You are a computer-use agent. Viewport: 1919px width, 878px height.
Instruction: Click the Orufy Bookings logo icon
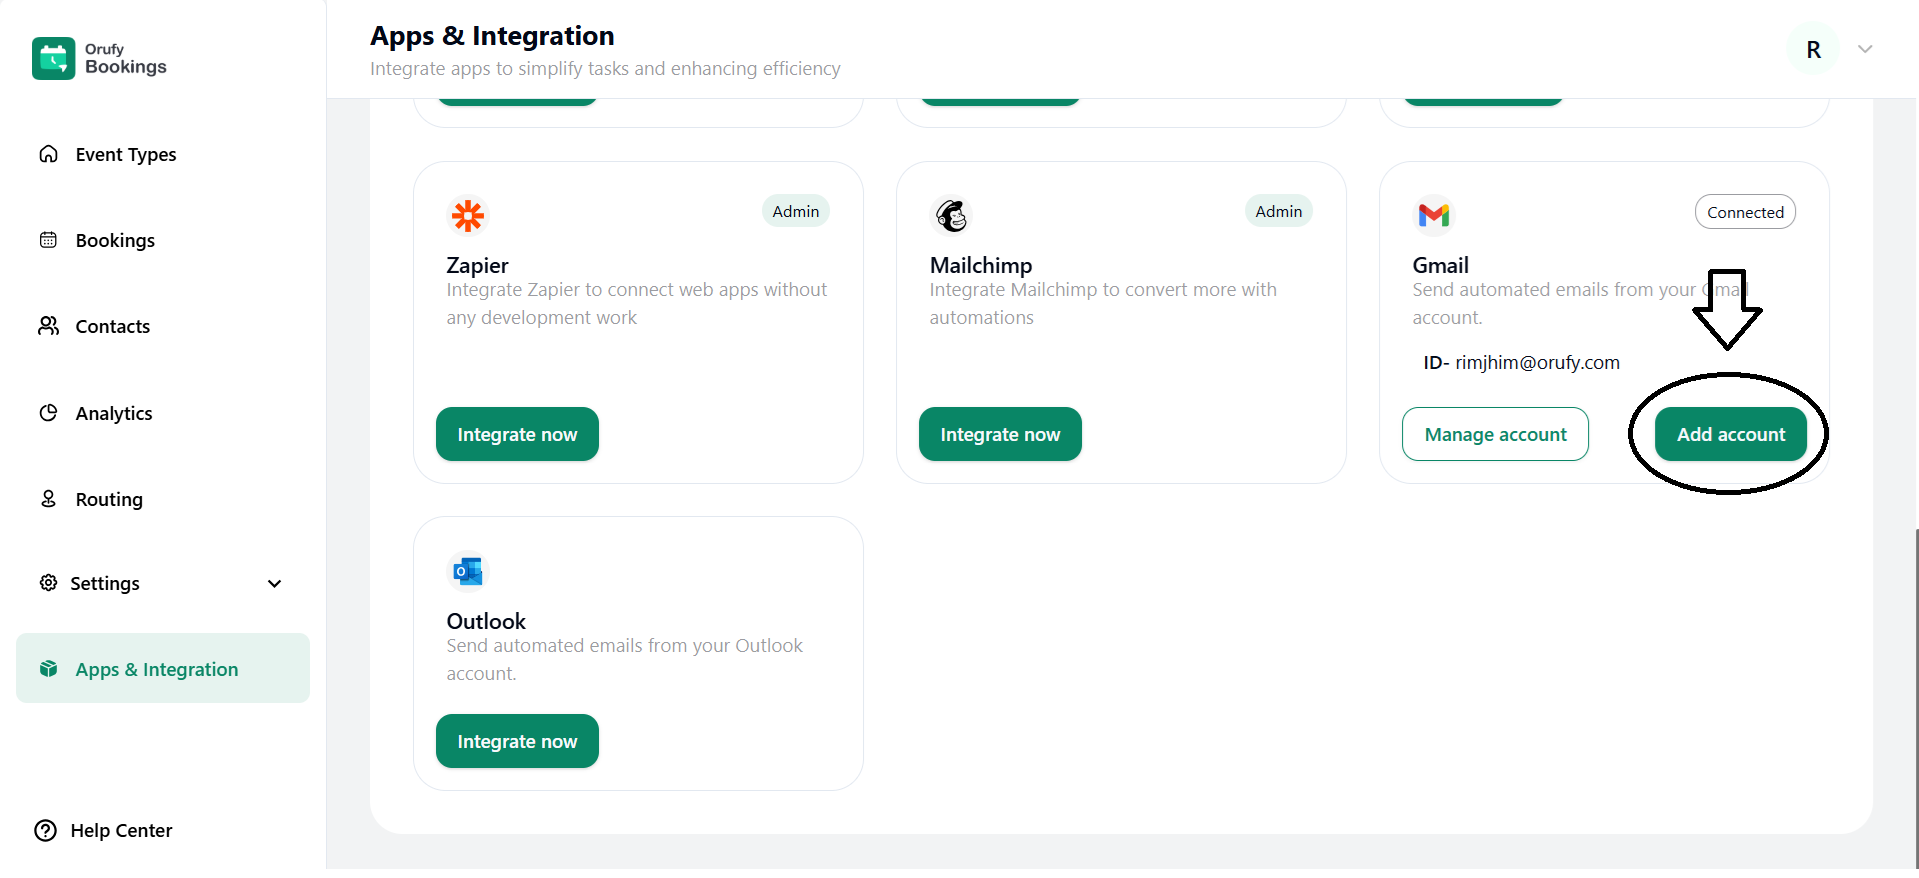coord(53,58)
